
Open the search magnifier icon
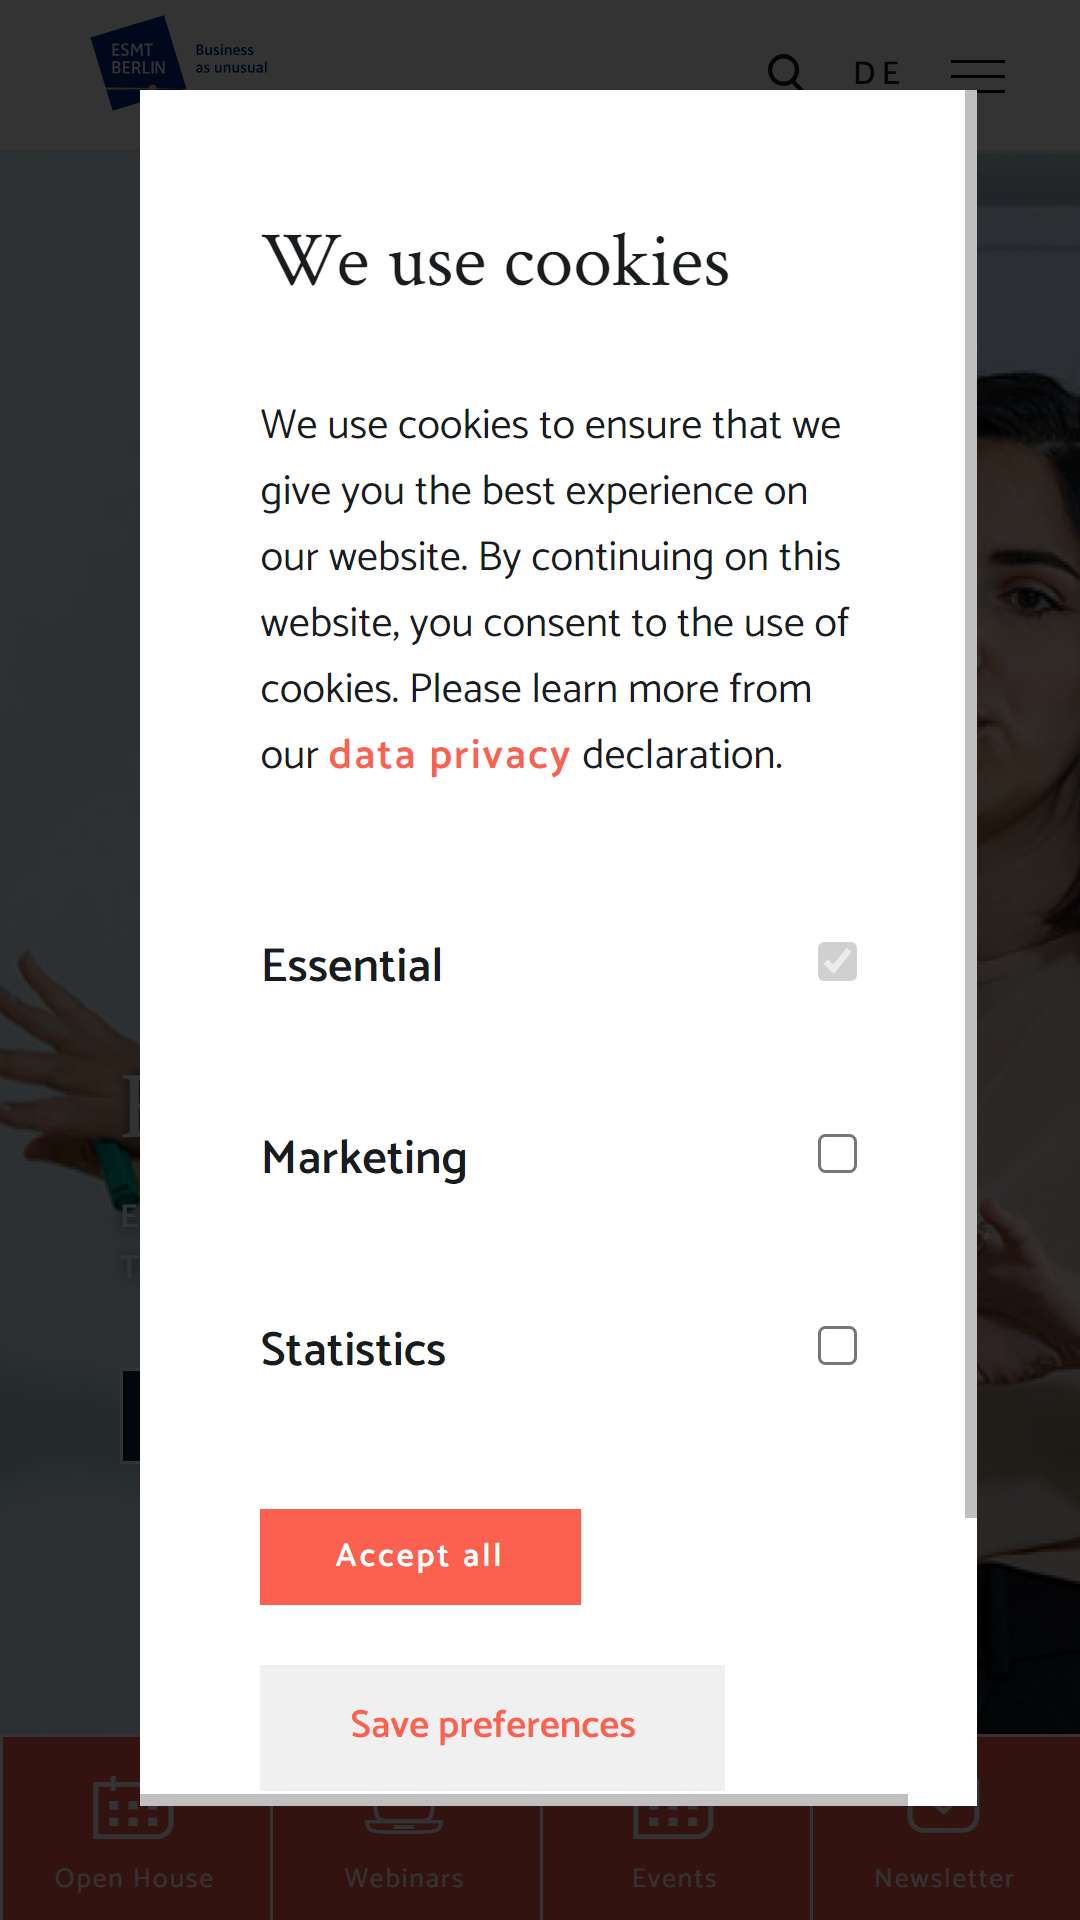coord(786,73)
